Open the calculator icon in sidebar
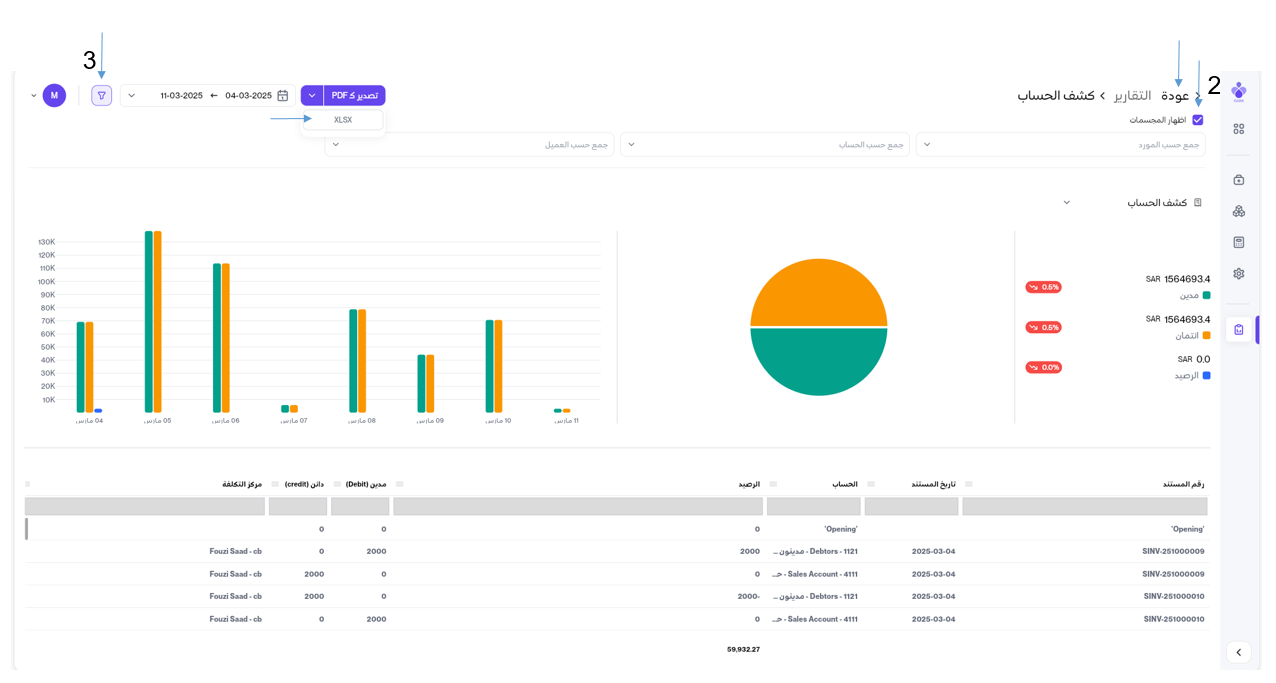The height and width of the screenshot is (683, 1276). 1239,242
